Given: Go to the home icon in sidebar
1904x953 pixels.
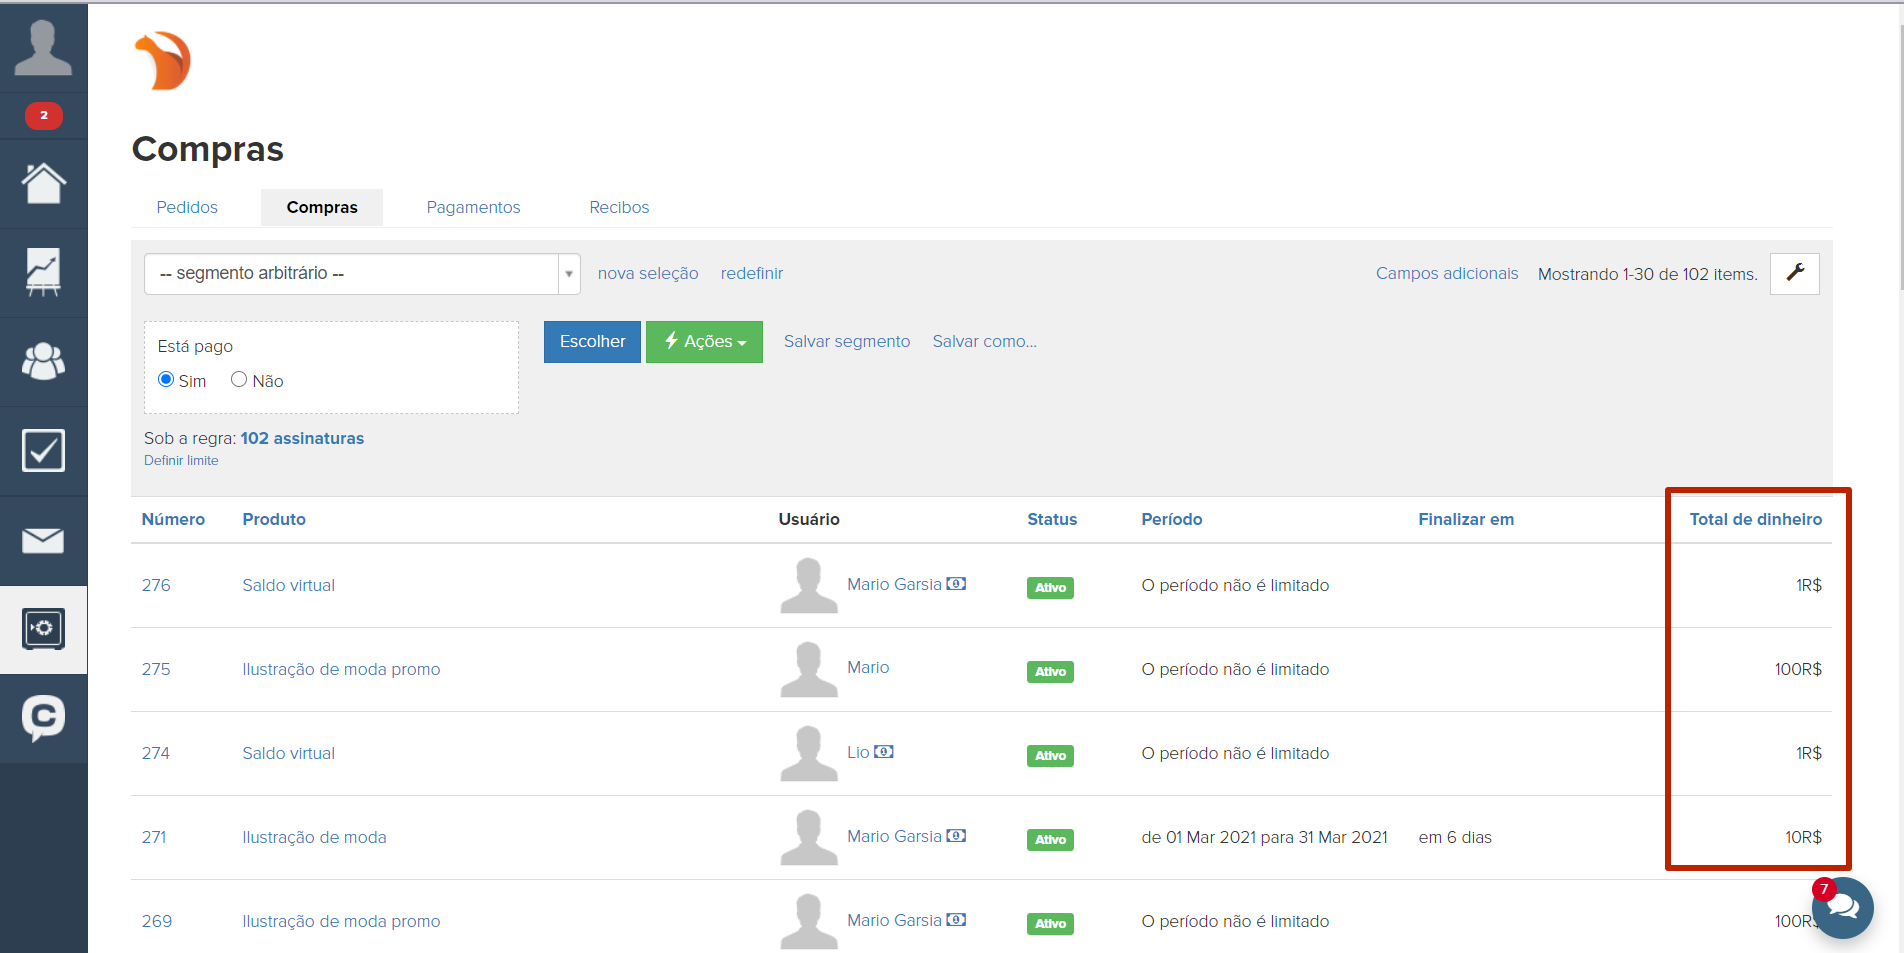Looking at the screenshot, I should click(43, 184).
